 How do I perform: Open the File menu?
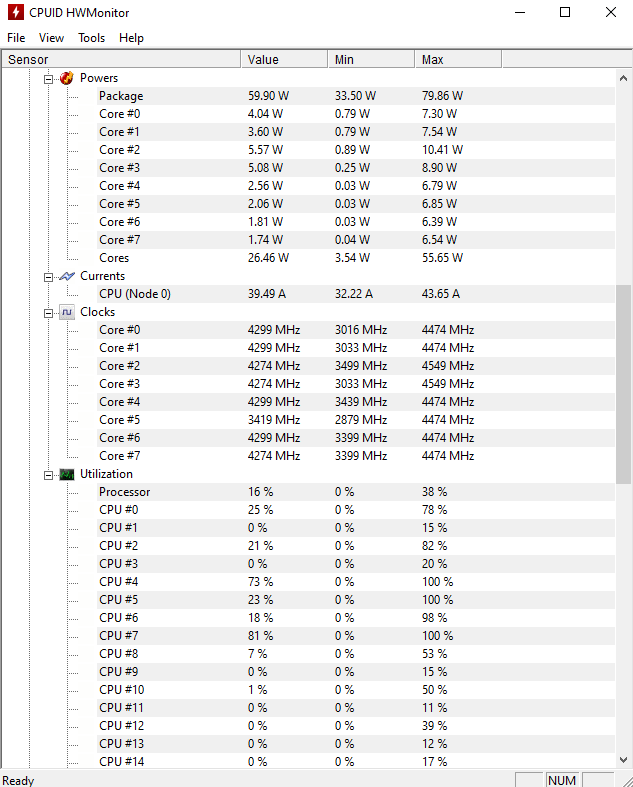pos(16,38)
